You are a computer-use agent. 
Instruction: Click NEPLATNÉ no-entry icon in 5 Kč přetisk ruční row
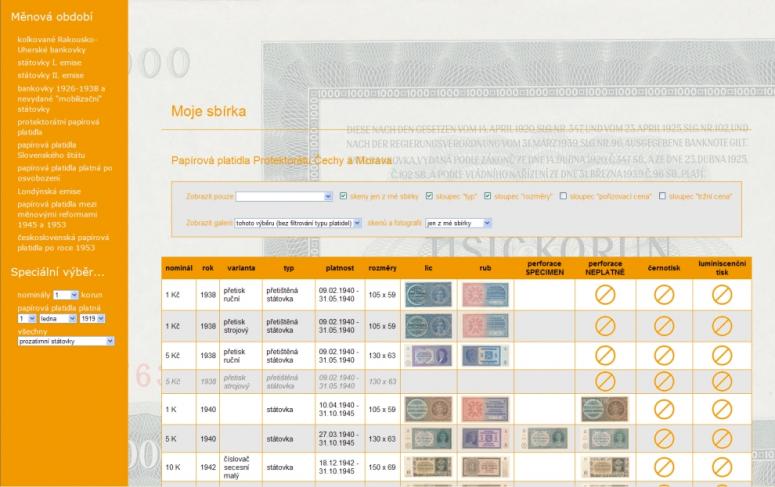pos(605,355)
